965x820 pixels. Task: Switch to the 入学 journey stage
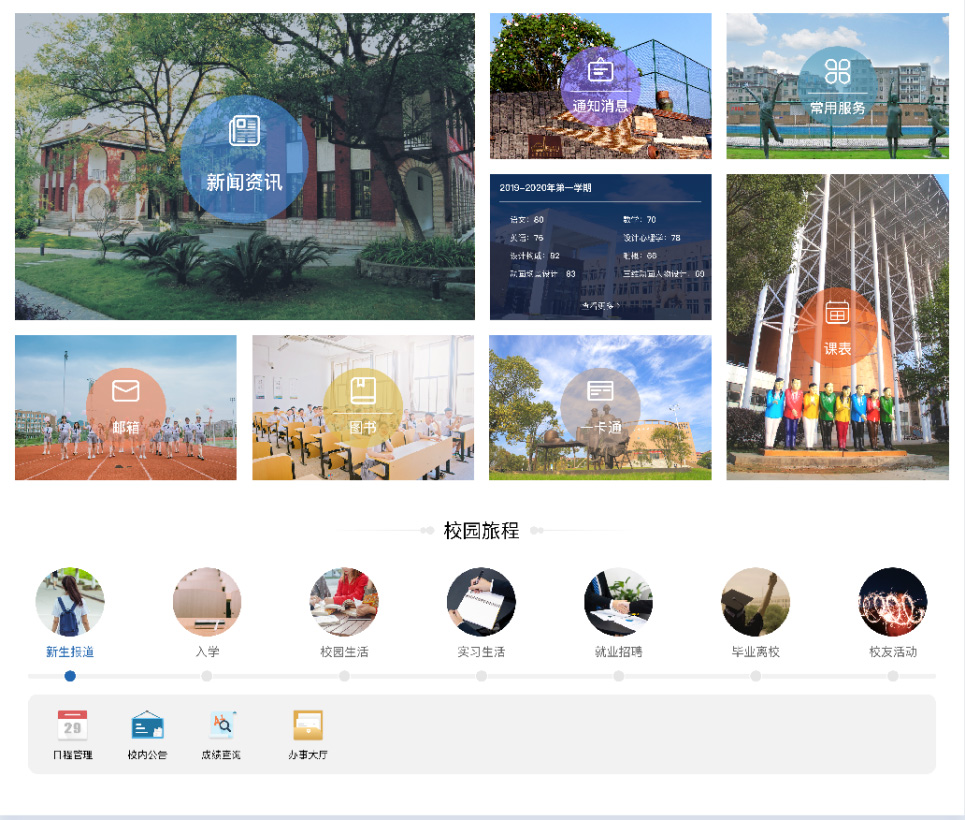207,602
